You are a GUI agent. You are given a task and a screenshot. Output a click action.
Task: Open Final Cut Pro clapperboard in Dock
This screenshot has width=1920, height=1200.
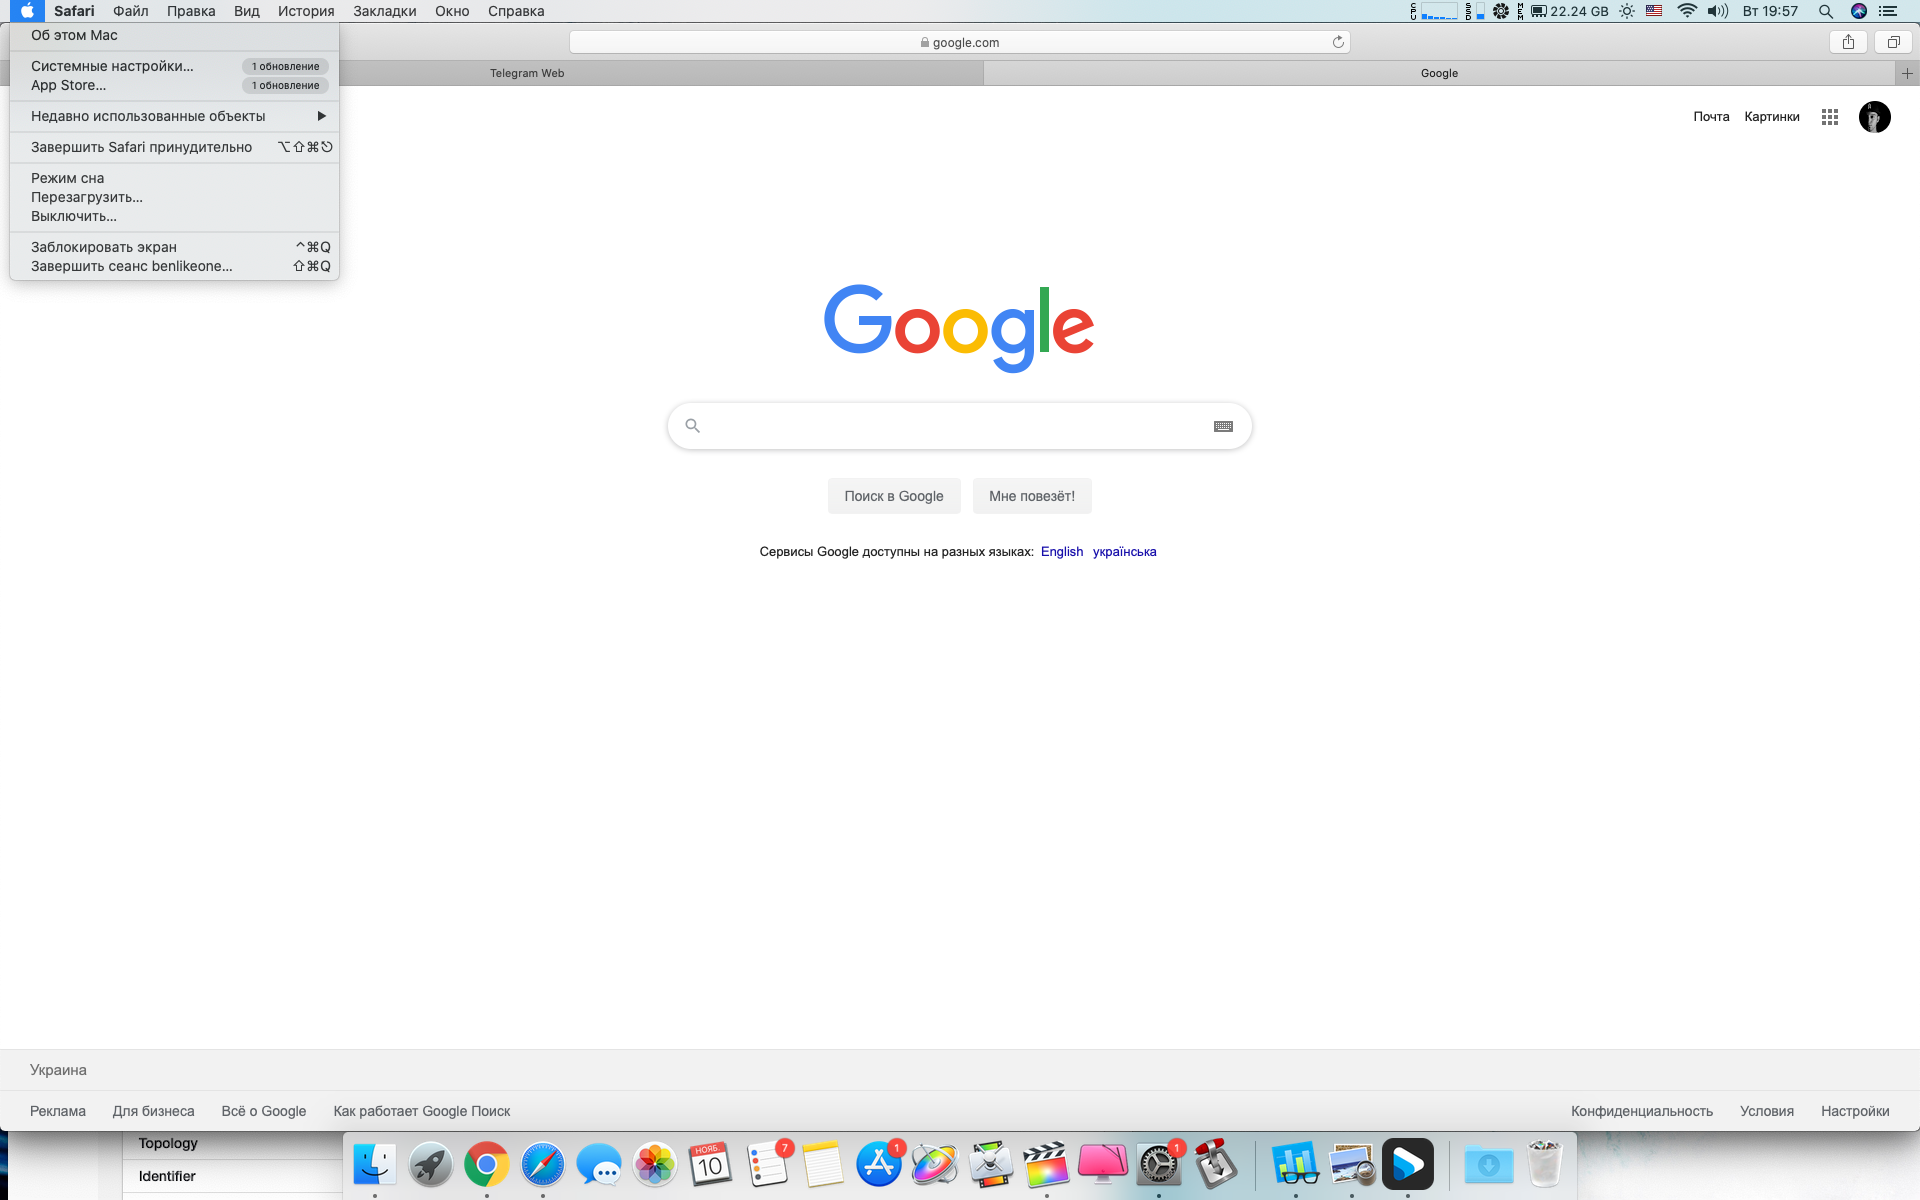(x=1047, y=1165)
